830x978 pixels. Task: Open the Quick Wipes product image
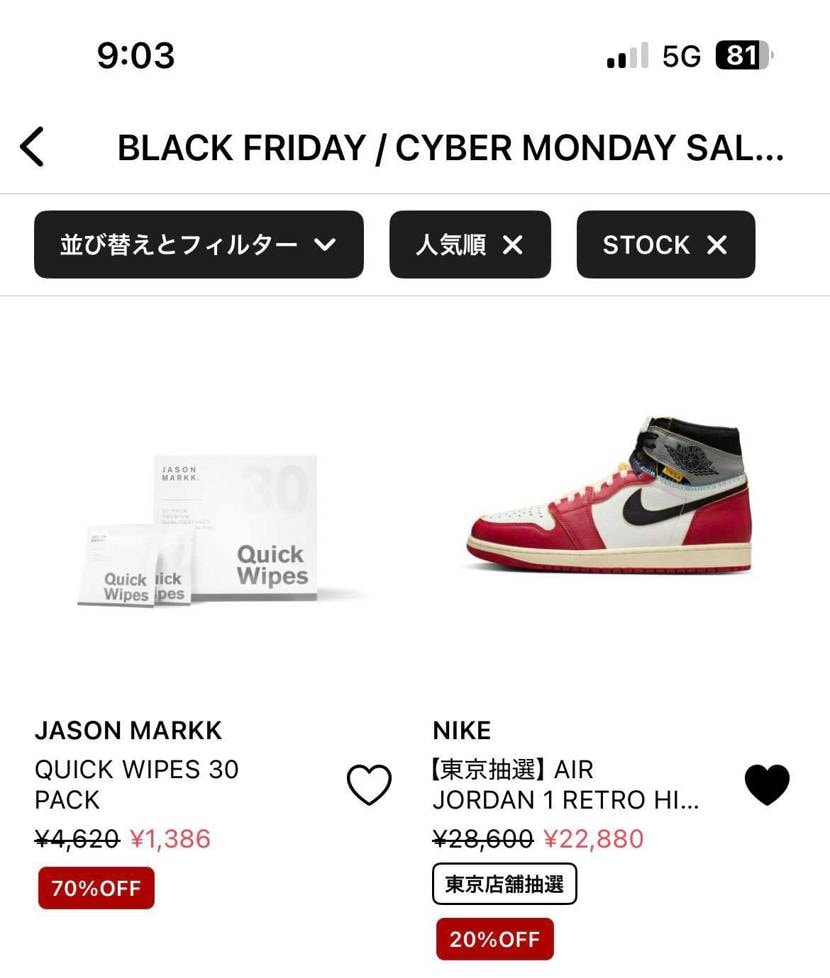click(x=198, y=530)
